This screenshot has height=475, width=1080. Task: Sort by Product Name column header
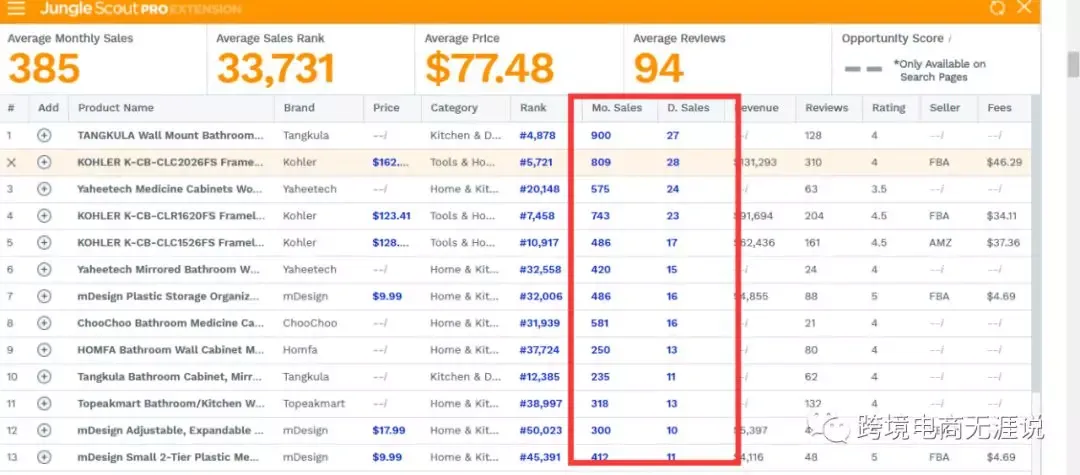tap(116, 108)
